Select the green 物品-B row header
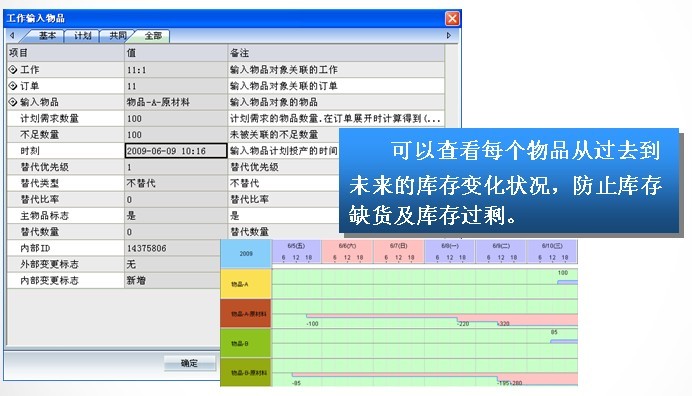 tap(245, 343)
